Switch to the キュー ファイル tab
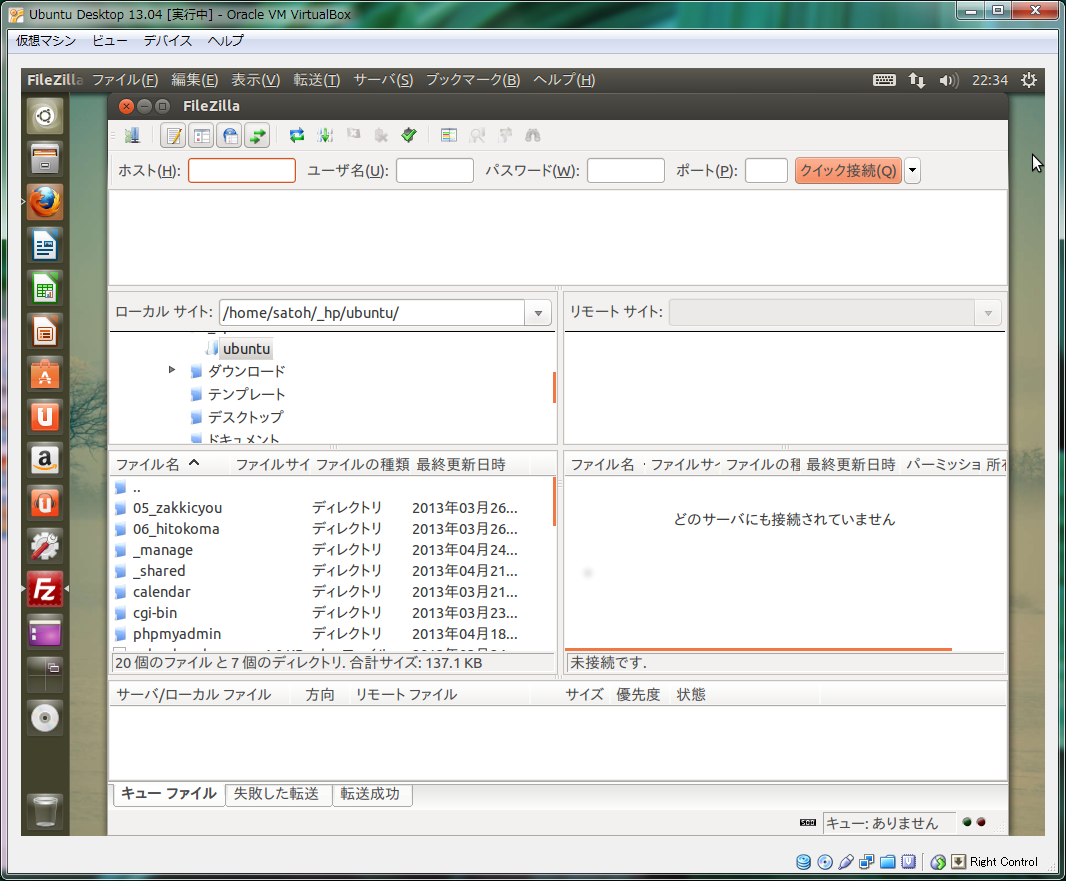1066x881 pixels. click(169, 794)
